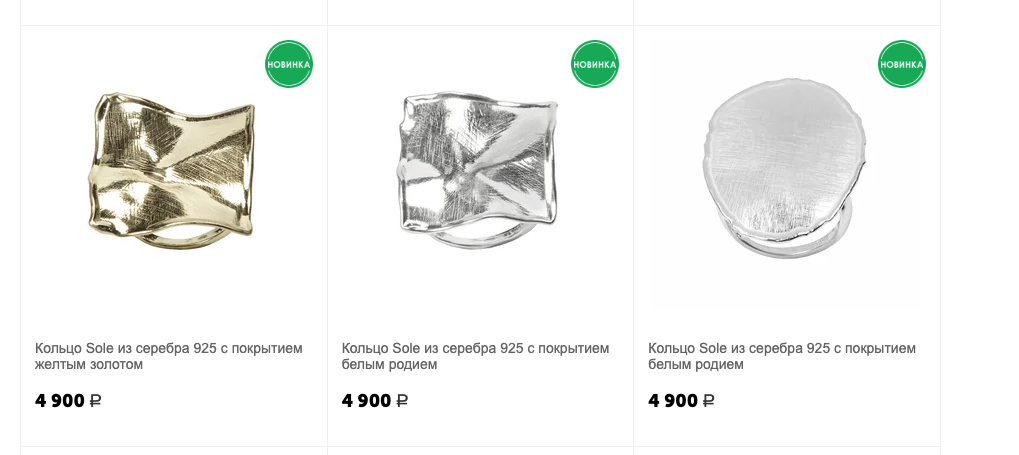This screenshot has height=455, width=1019.
Task: Click the 4 900 price of the square silver ring
Action: click(367, 401)
